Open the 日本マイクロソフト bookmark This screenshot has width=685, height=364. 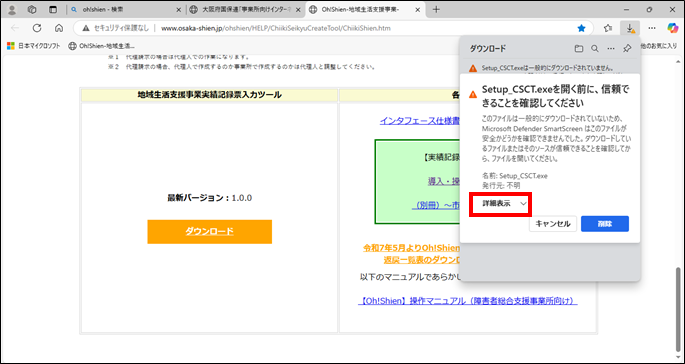[34, 45]
